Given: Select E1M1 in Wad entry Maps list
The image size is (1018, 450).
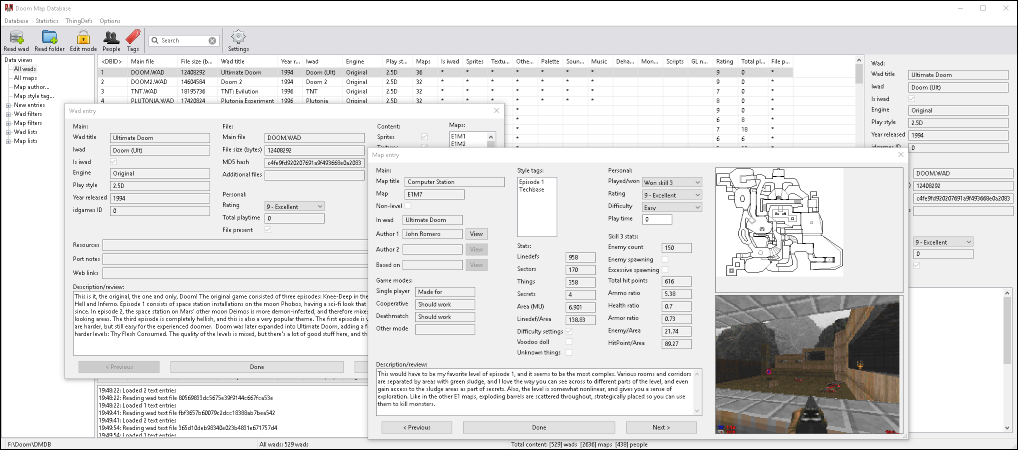Looking at the screenshot, I should (x=458, y=136).
